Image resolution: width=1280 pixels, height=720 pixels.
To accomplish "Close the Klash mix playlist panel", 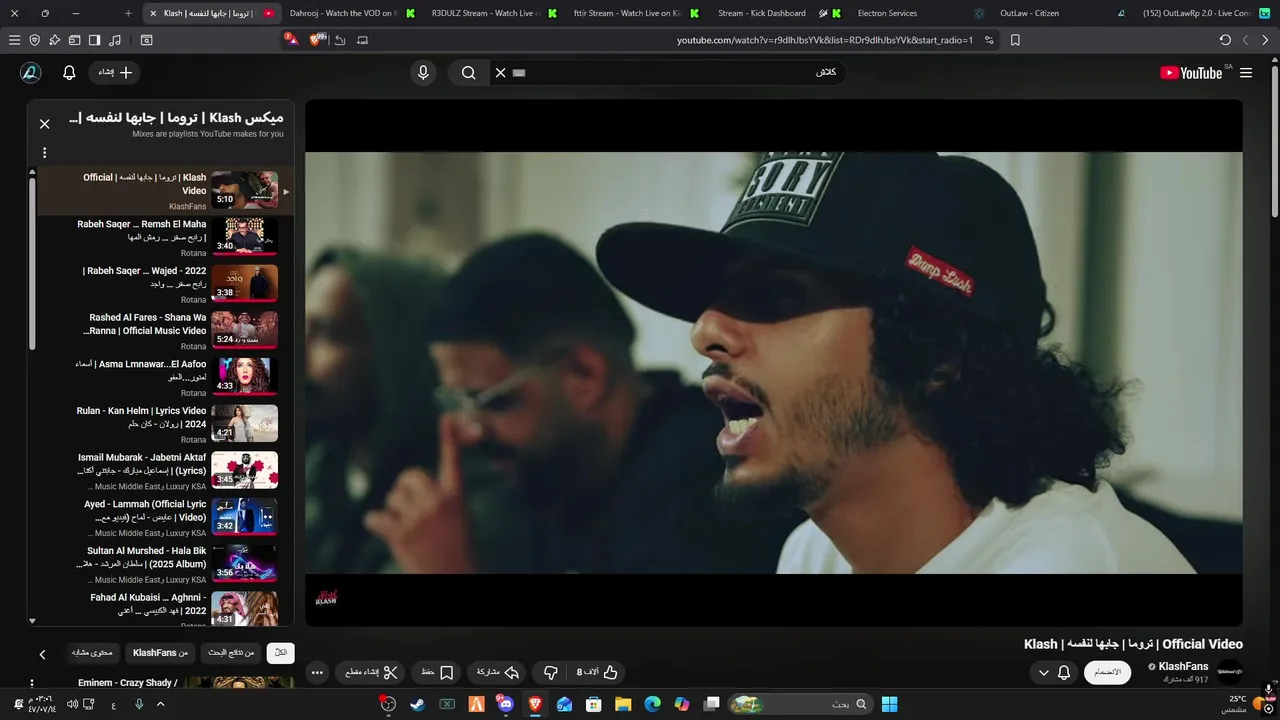I will coord(44,124).
